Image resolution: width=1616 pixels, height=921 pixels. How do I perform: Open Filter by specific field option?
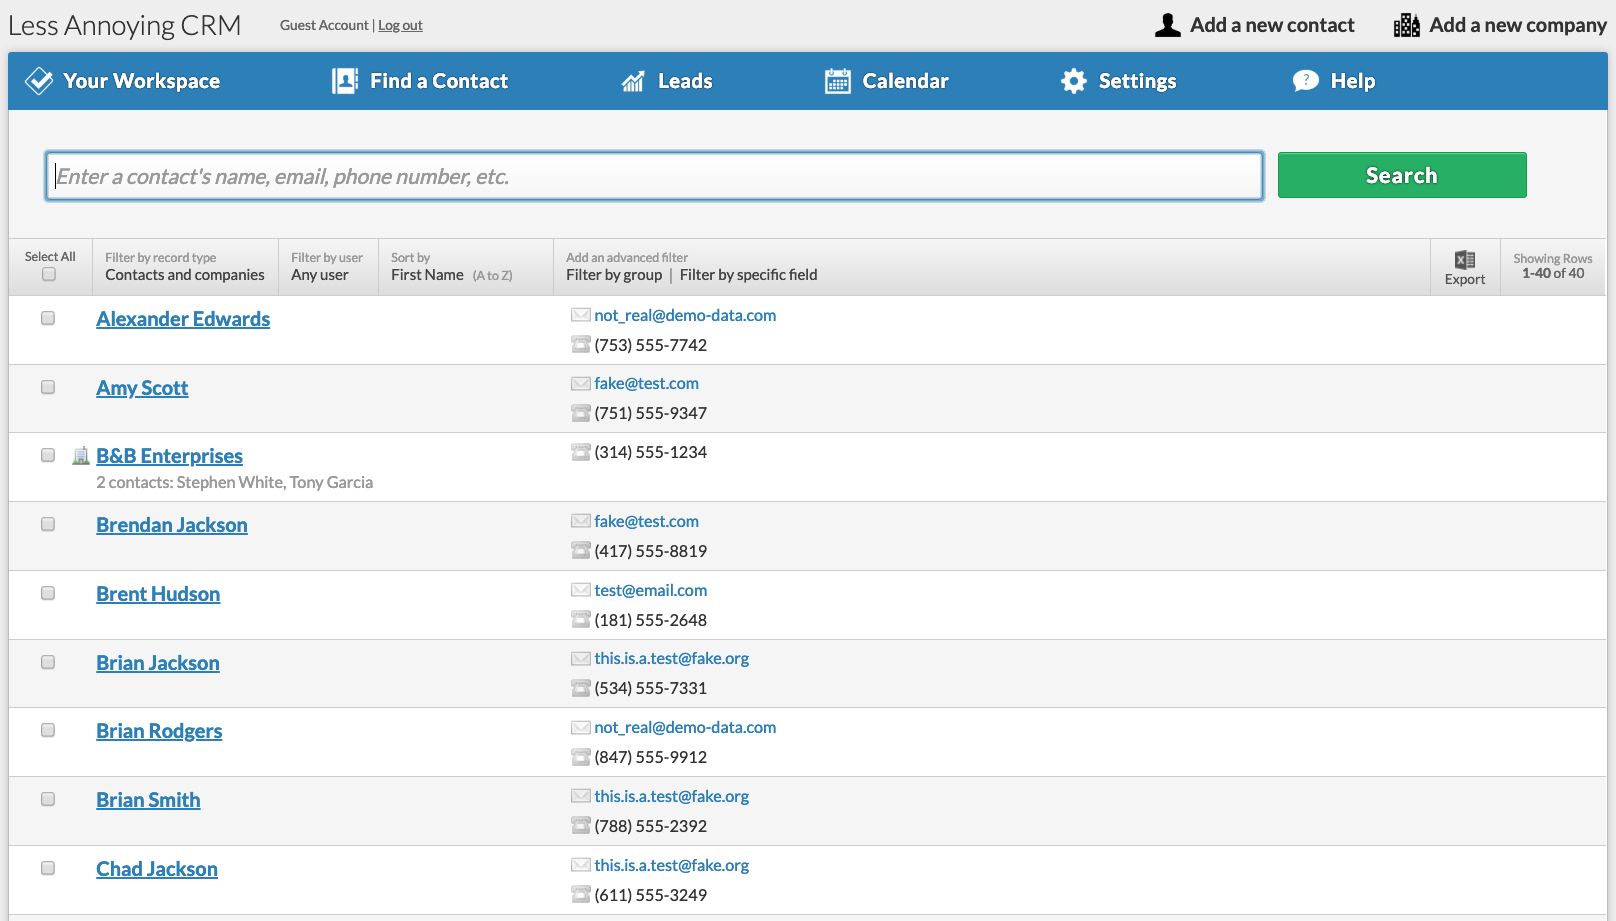[748, 275]
